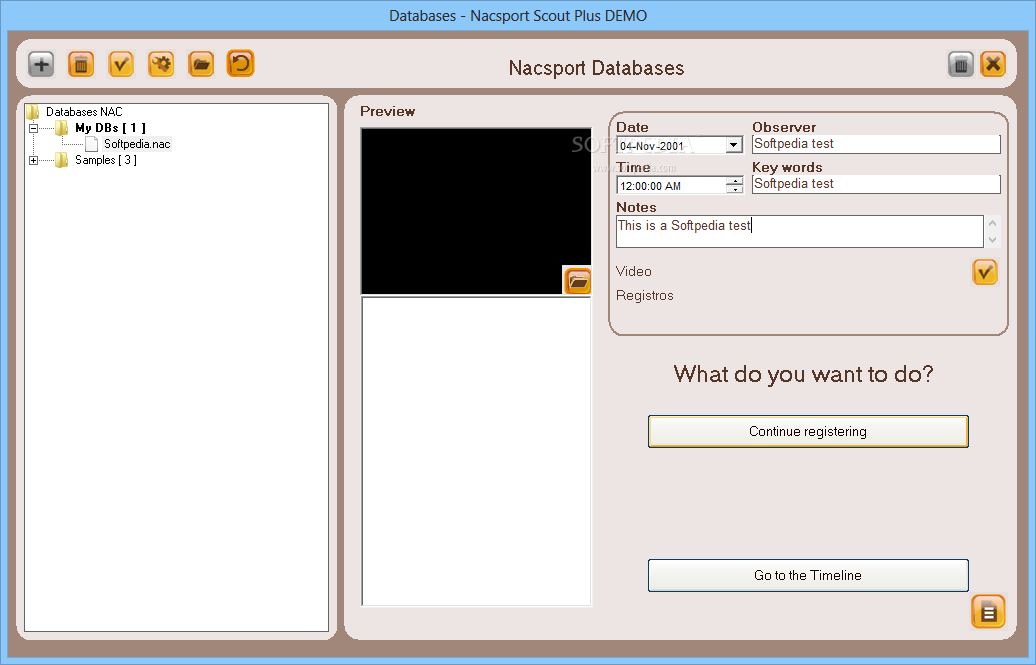Click into the Key words text field

(876, 184)
